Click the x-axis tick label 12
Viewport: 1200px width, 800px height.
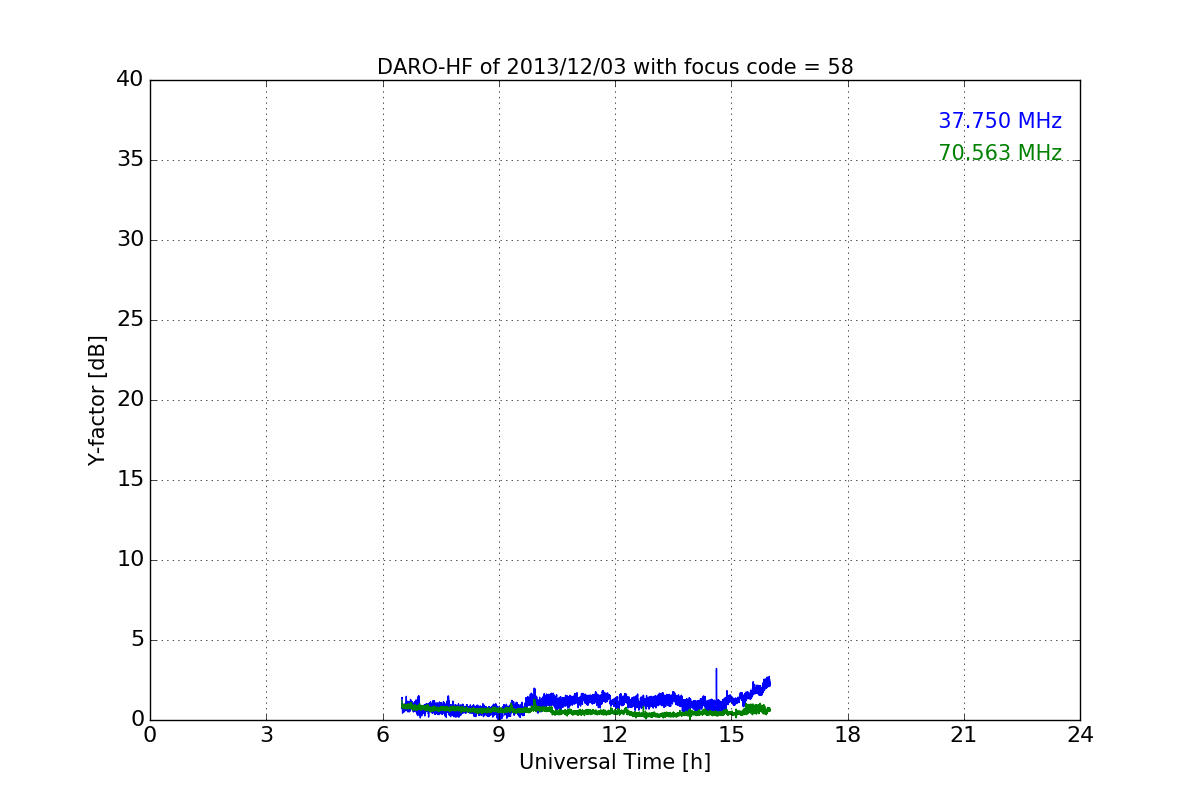pyautogui.click(x=615, y=735)
